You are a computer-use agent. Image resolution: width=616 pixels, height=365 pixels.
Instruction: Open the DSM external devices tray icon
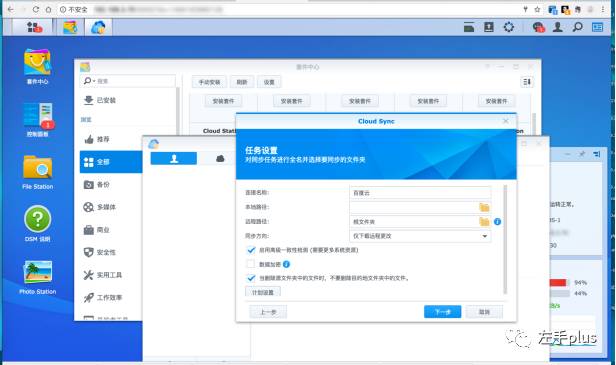469,28
